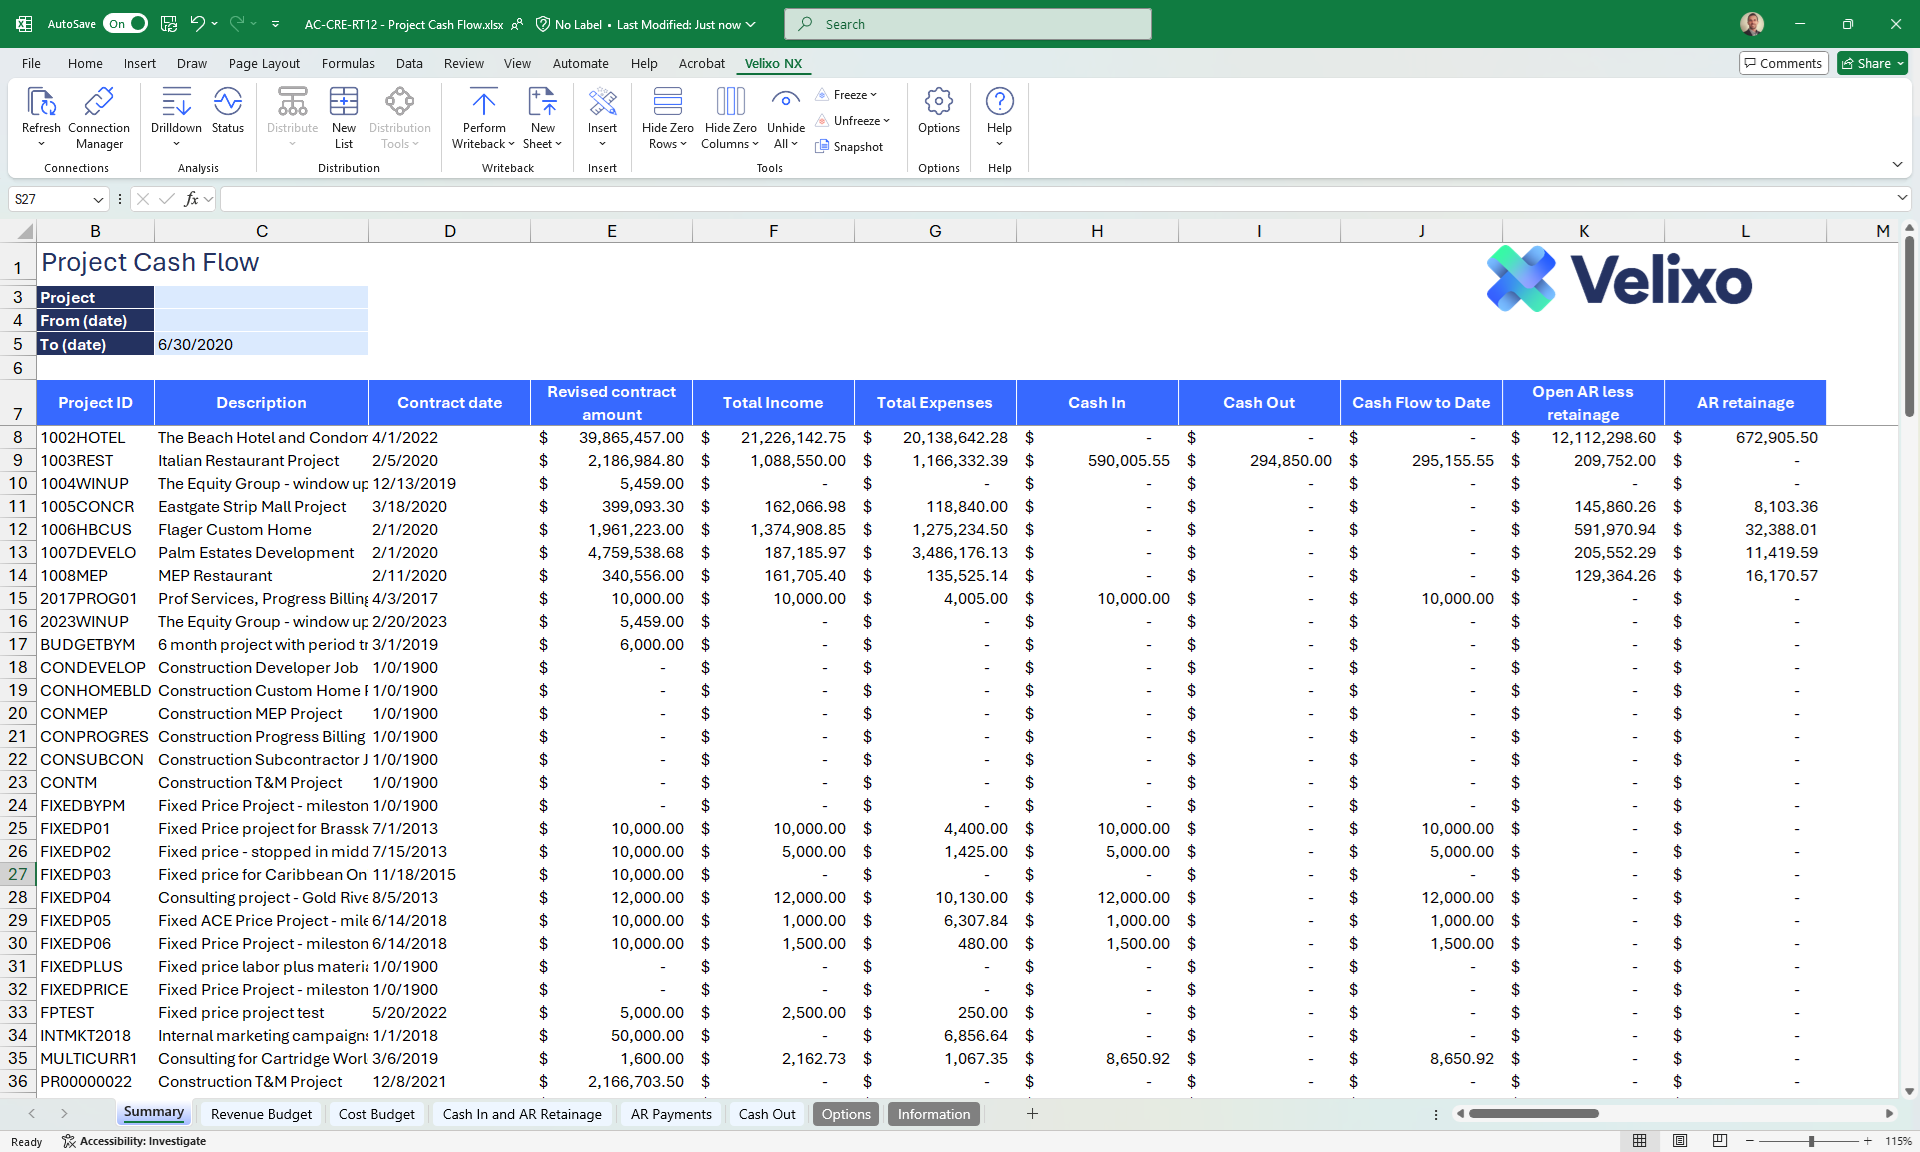Switch to Page Break Preview view
The width and height of the screenshot is (1920, 1152).
(x=1720, y=1141)
